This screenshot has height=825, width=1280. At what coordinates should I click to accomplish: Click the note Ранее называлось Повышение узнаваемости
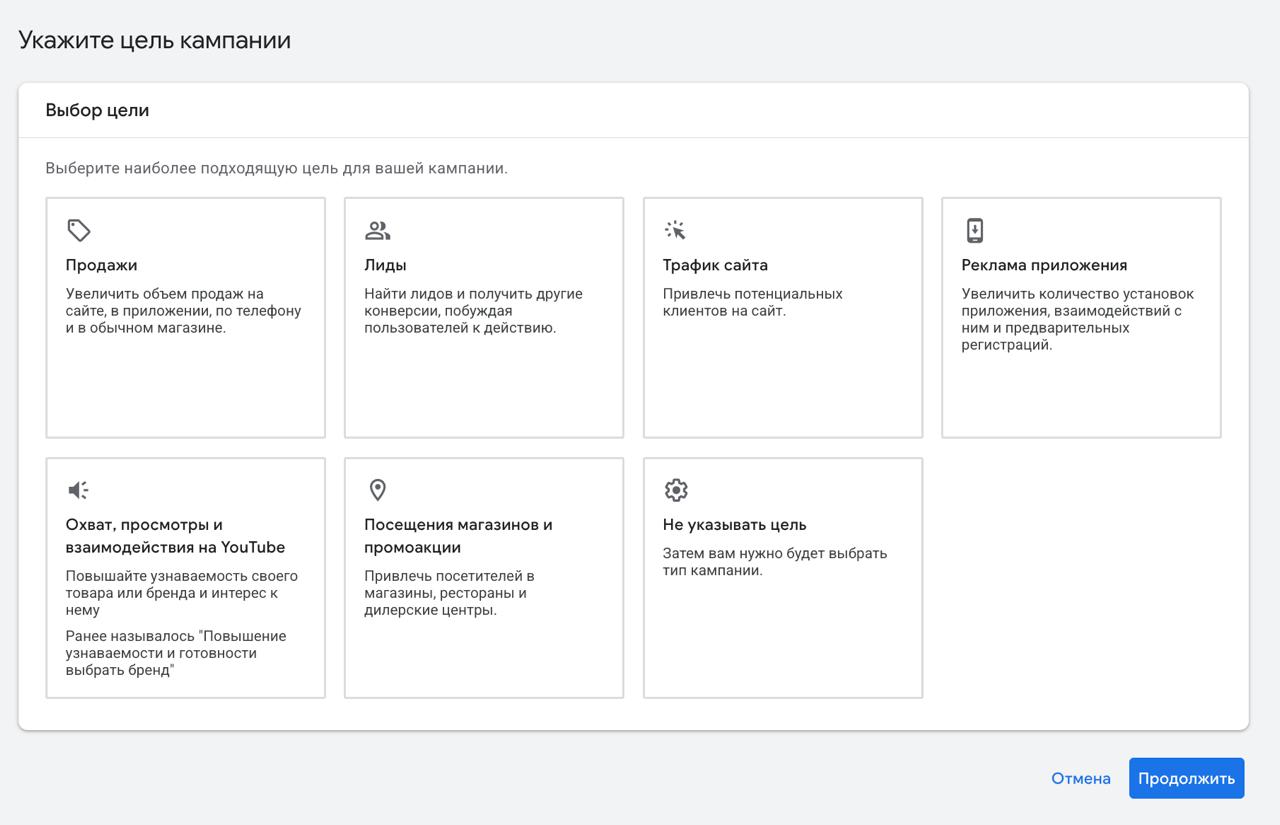click(x=176, y=653)
